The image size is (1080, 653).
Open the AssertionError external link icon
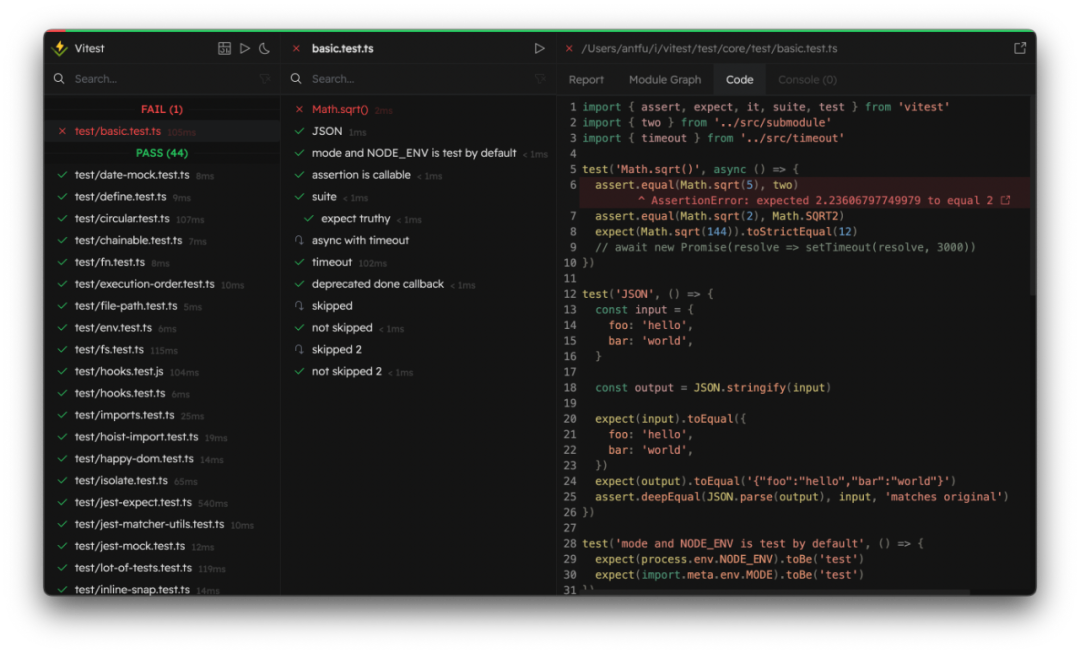pos(1006,200)
